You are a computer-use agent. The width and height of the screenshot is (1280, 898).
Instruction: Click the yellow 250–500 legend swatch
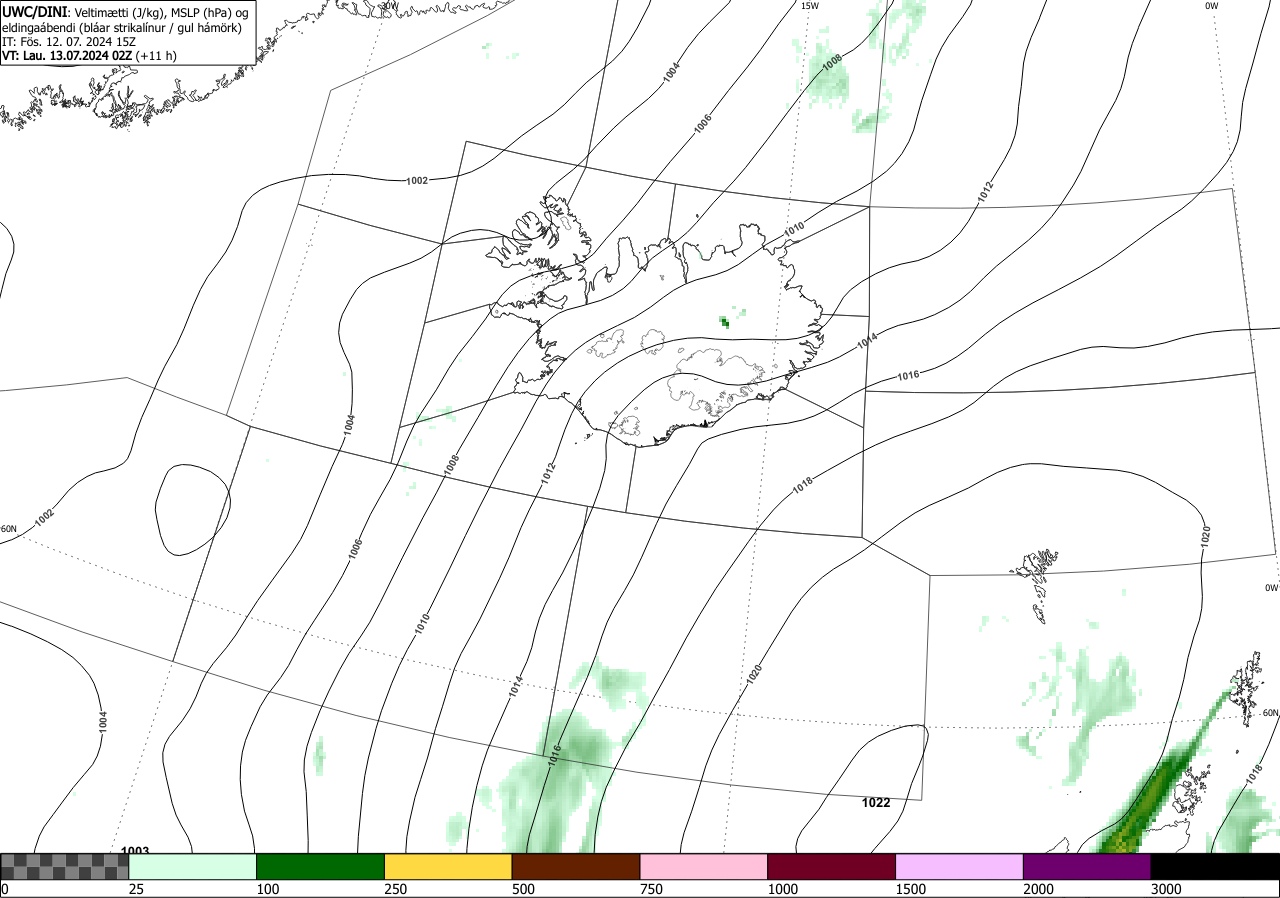pos(448,866)
